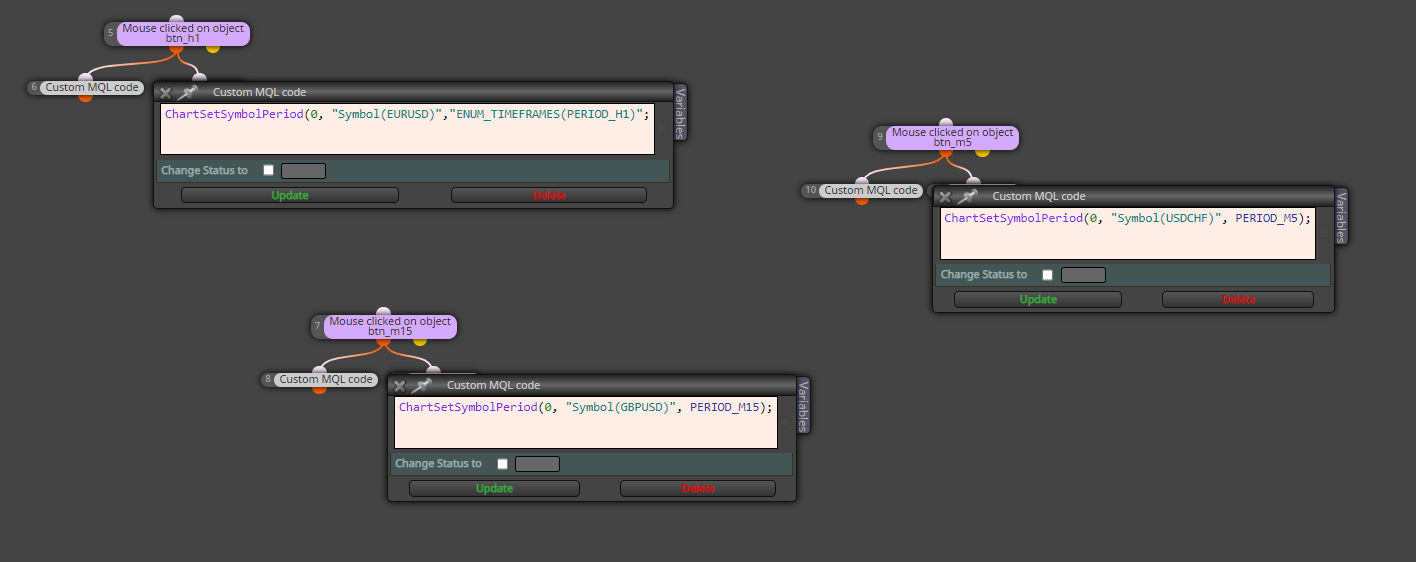
Task: Close the USDCHF Custom MQL code dialog
Action: pos(945,197)
